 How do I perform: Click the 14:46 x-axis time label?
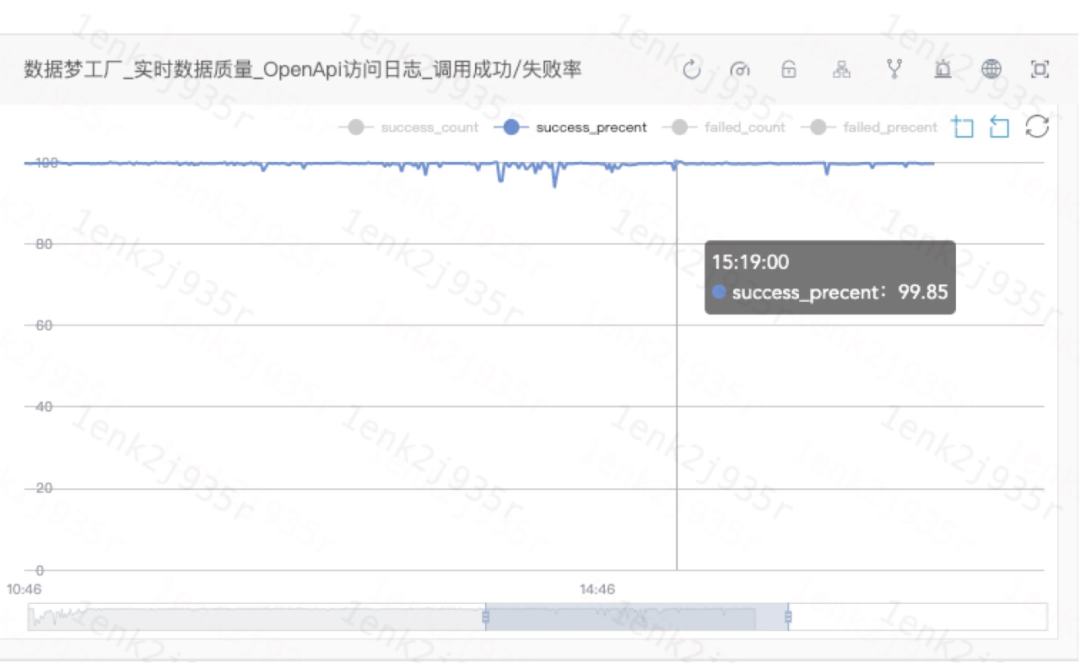click(597, 589)
